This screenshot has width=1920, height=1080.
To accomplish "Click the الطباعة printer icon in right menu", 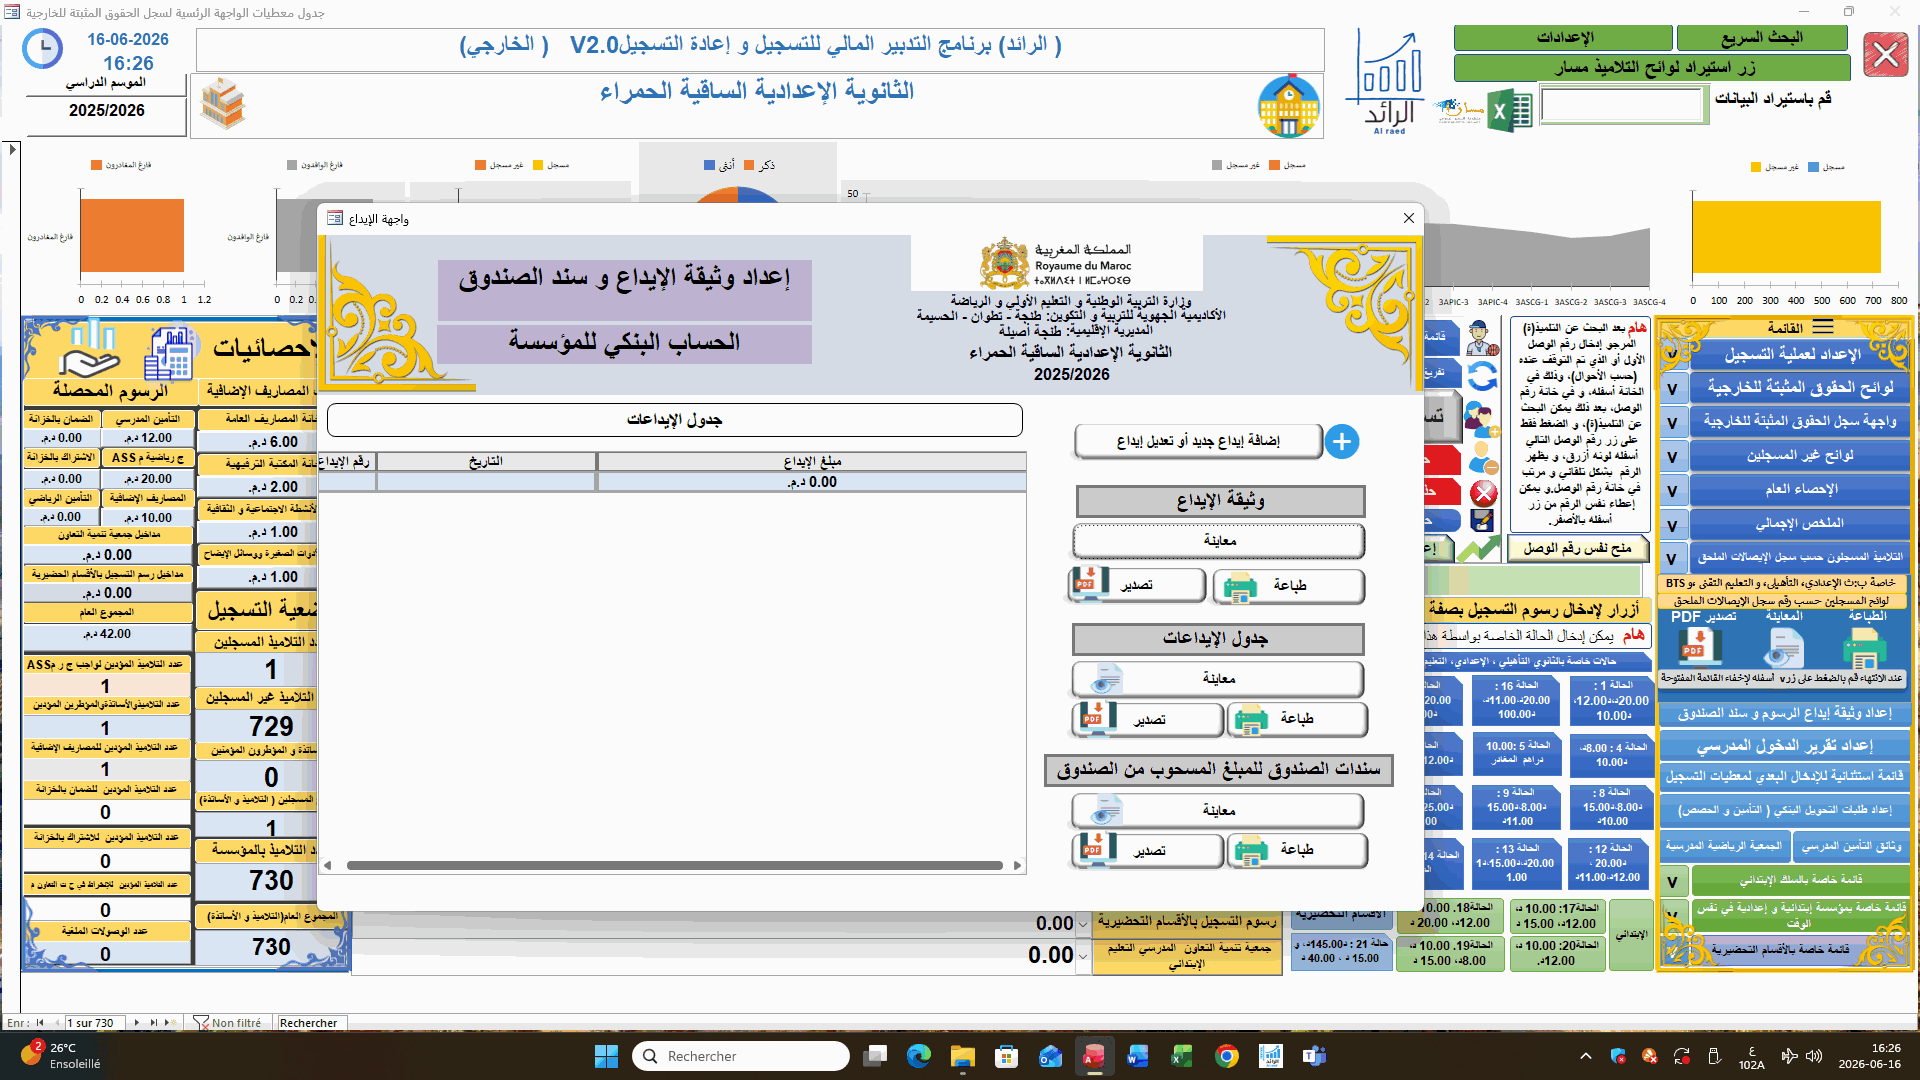I will 1864,648.
